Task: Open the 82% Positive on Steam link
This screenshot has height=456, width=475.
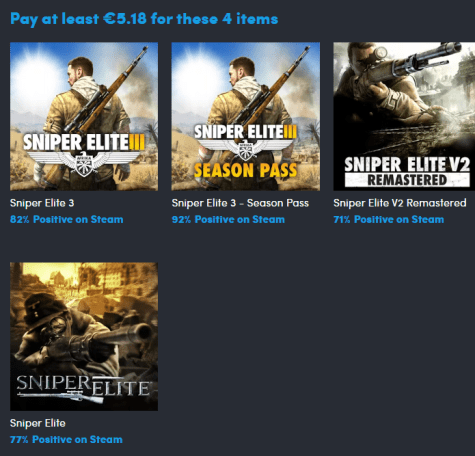Action: coord(67,219)
